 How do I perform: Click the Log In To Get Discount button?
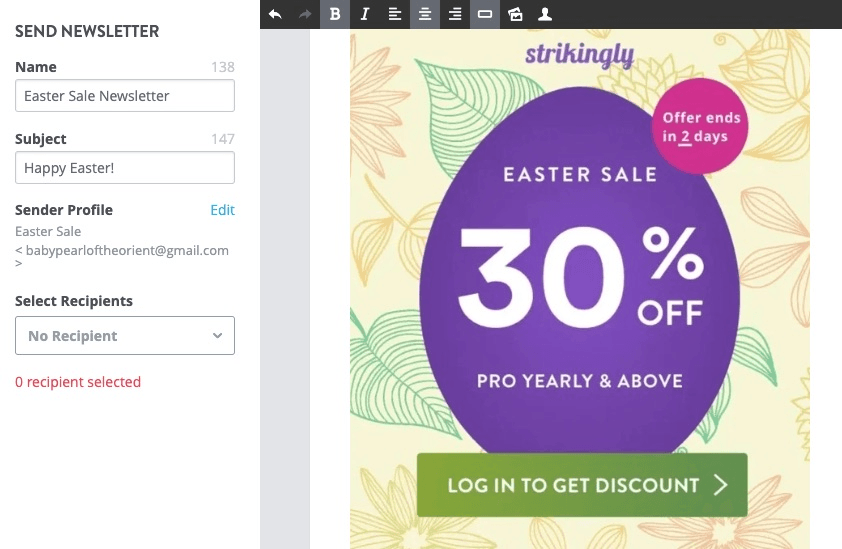pos(582,485)
